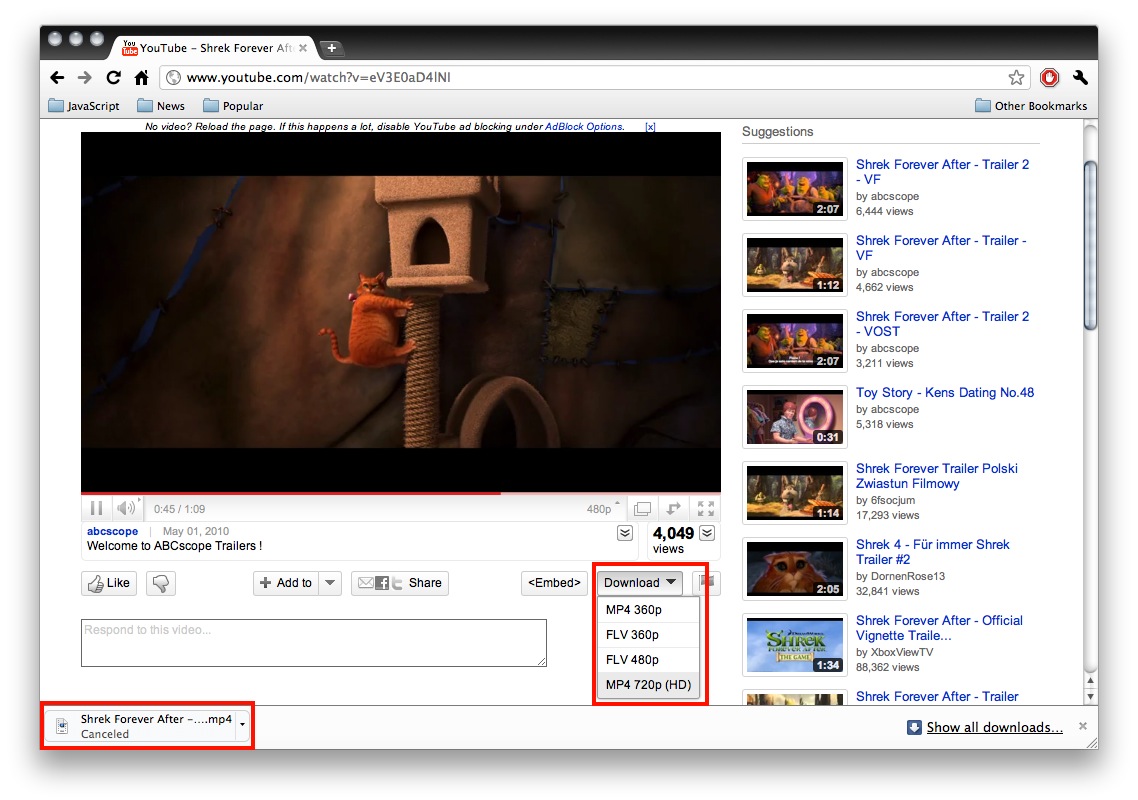Open the Popular bookmarks folder
Screen dimensions: 1138x800
(233, 106)
